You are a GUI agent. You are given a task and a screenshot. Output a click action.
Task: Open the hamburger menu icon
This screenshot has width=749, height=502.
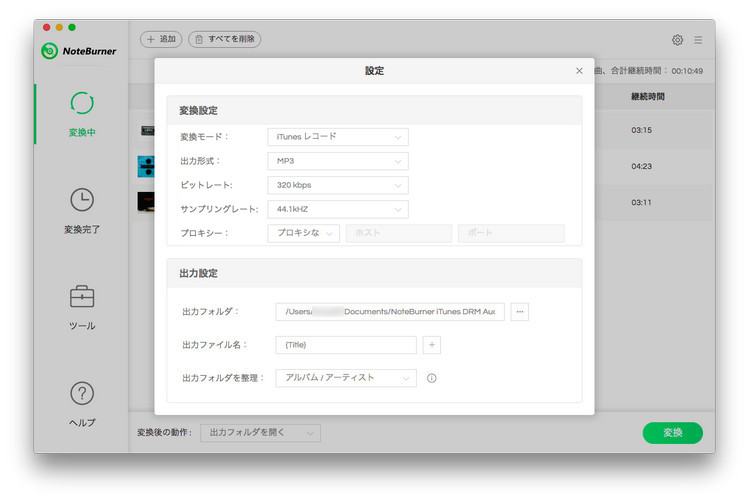[x=698, y=40]
